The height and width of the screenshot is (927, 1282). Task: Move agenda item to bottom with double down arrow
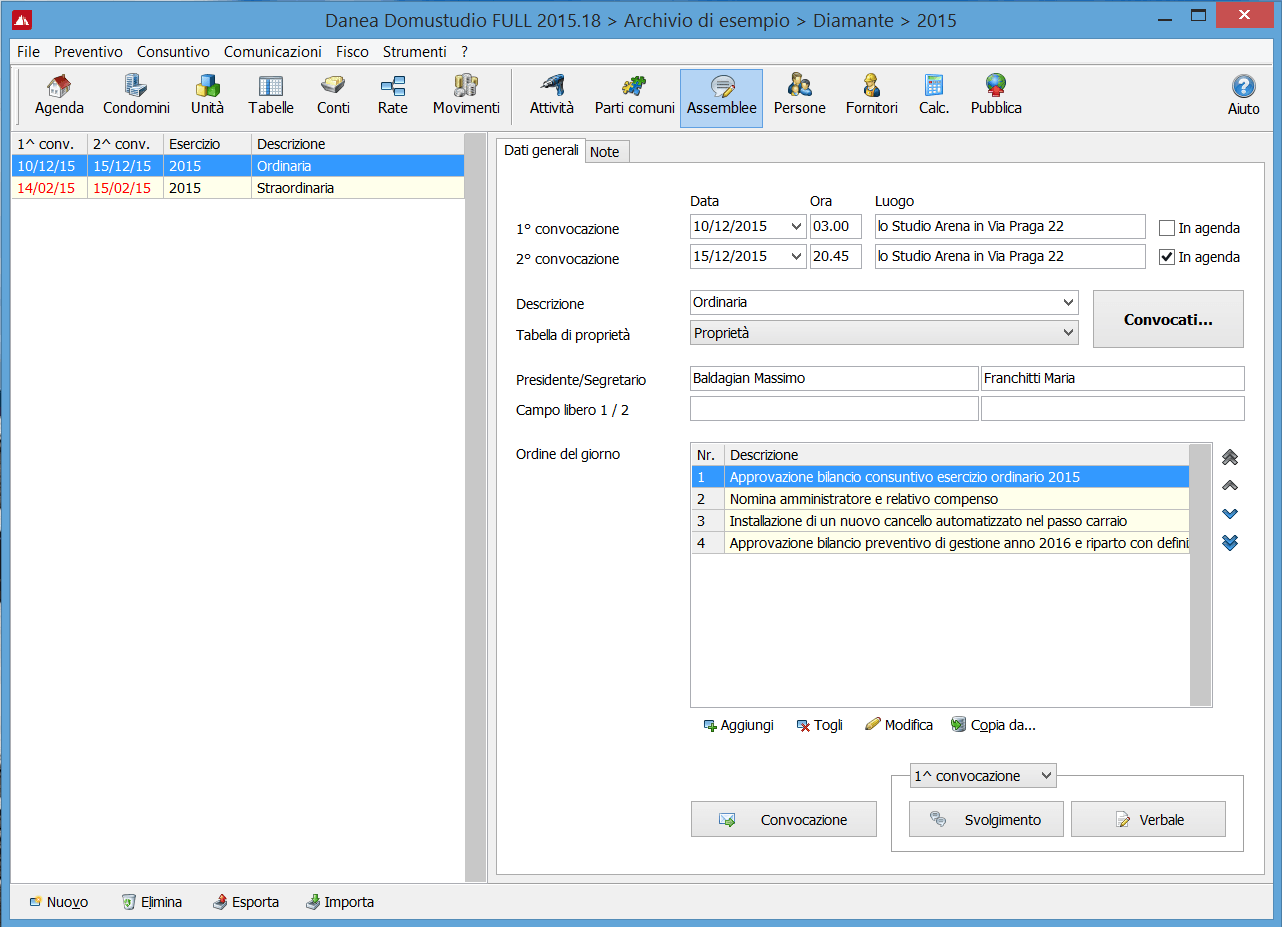pyautogui.click(x=1230, y=543)
